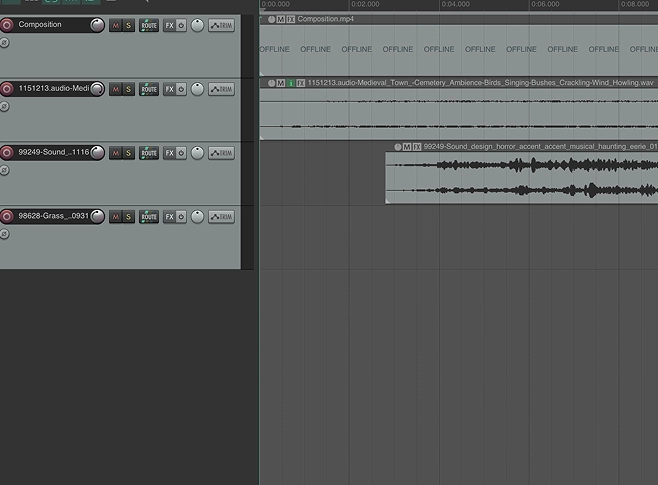Set the cursor at 0:04.000 on the ruler
The width and height of the screenshot is (658, 485).
coord(456,4)
